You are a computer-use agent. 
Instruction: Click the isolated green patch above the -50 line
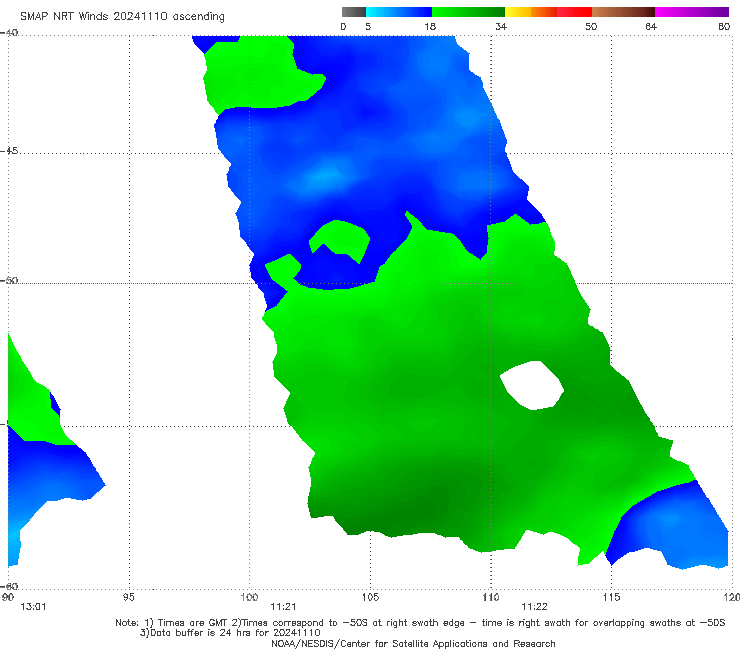[x=341, y=237]
